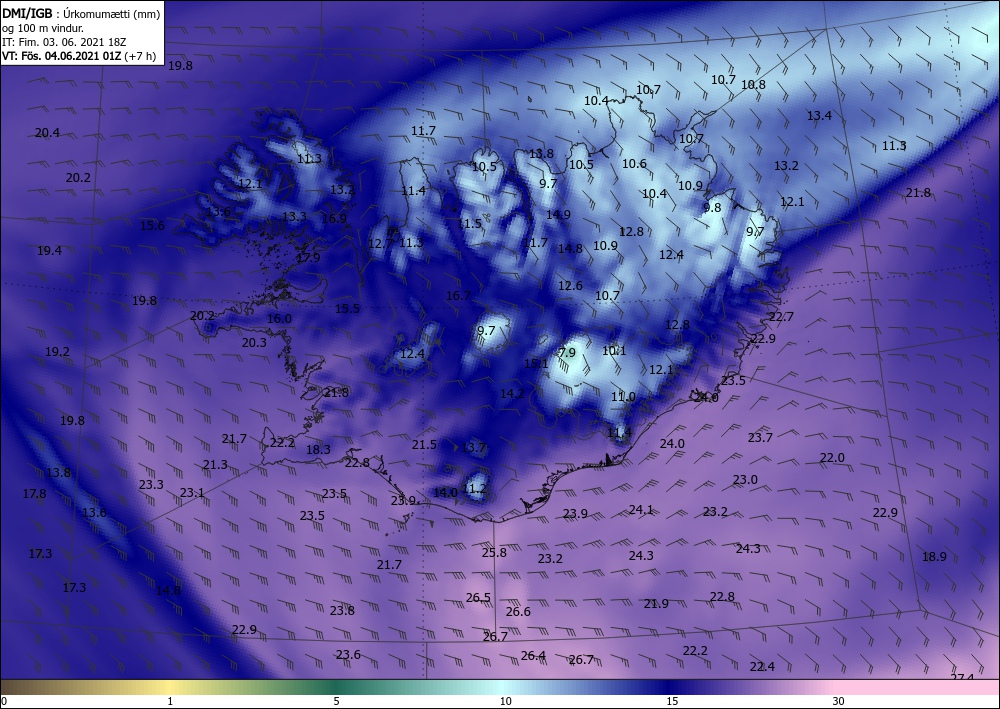This screenshot has width=1000, height=709.
Task: Click the map value 24.1
Action: coord(641,509)
